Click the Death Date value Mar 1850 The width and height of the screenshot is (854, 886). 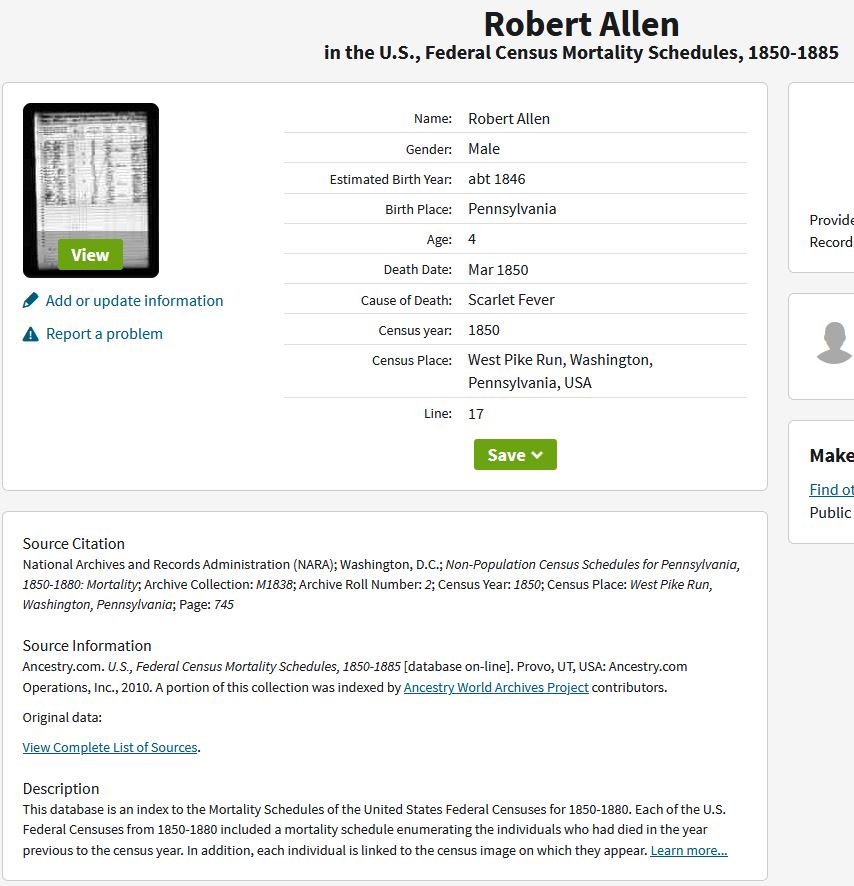498,270
